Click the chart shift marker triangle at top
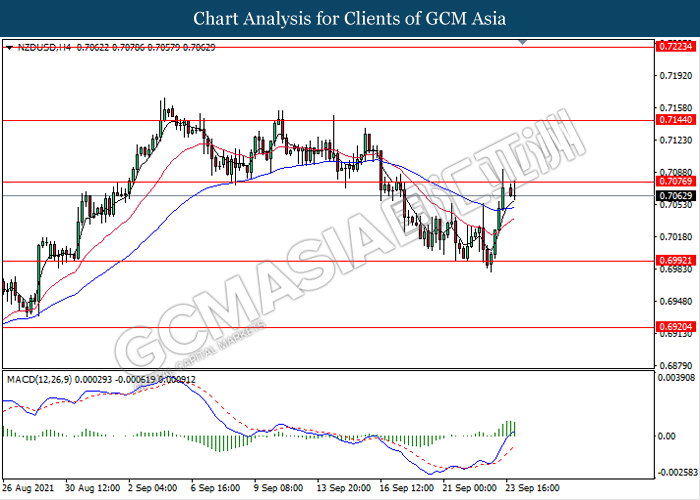Viewport: 700px width, 500px height. tap(522, 42)
